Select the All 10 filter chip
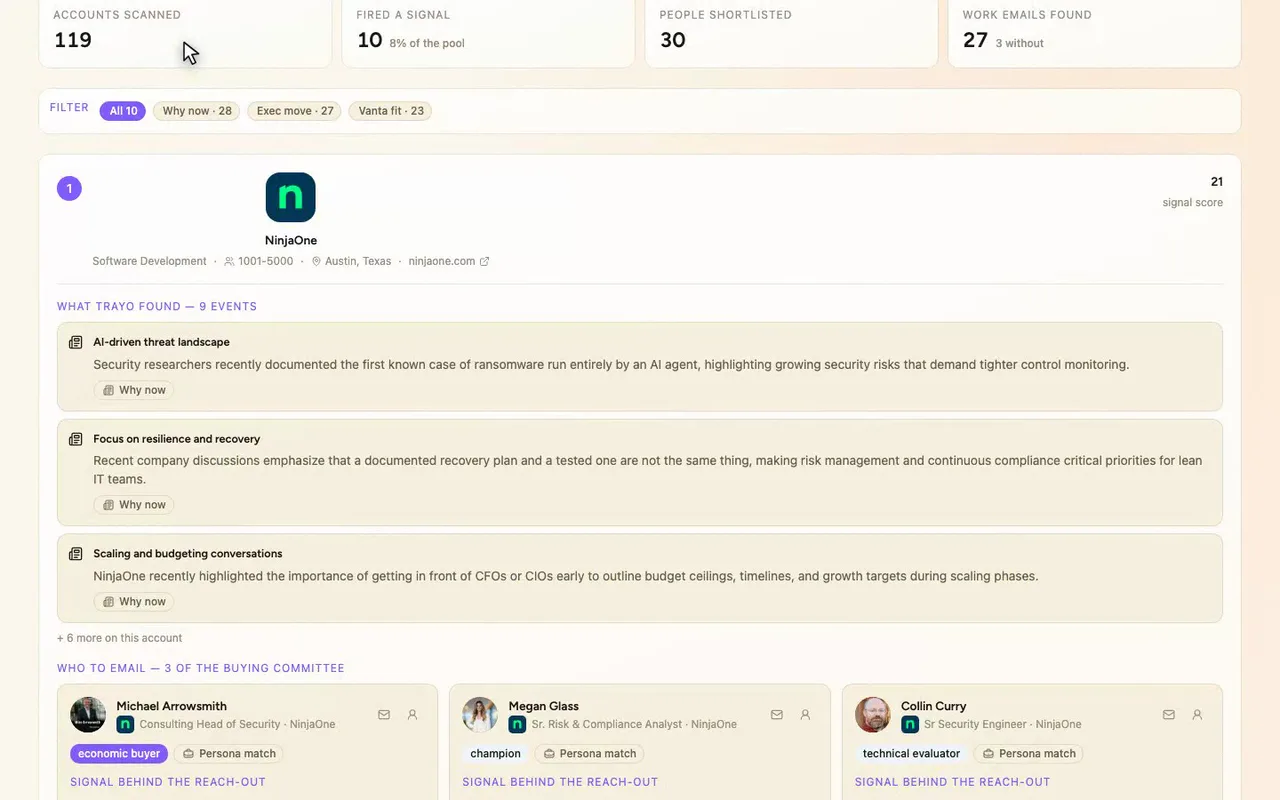 [x=123, y=111]
